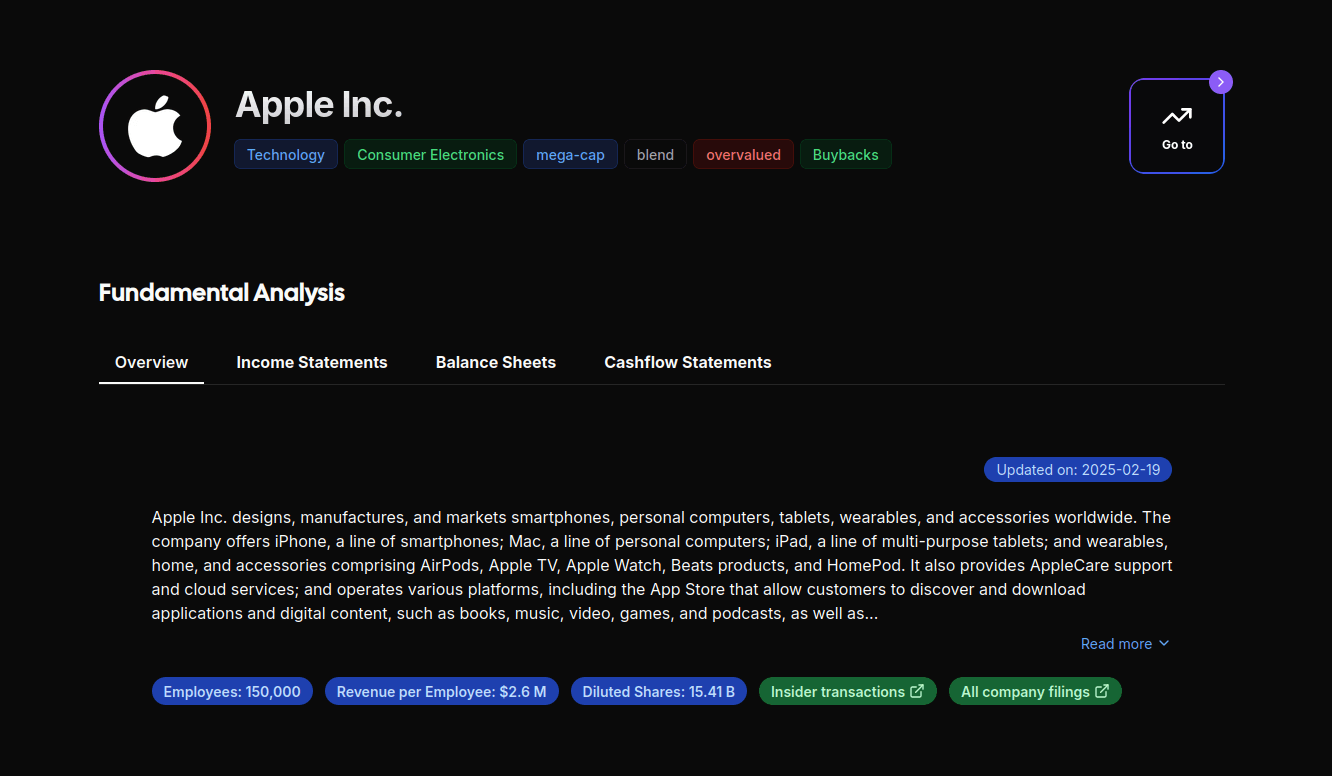Click the external link icon on Insider transactions
This screenshot has width=1332, height=776.
(917, 691)
